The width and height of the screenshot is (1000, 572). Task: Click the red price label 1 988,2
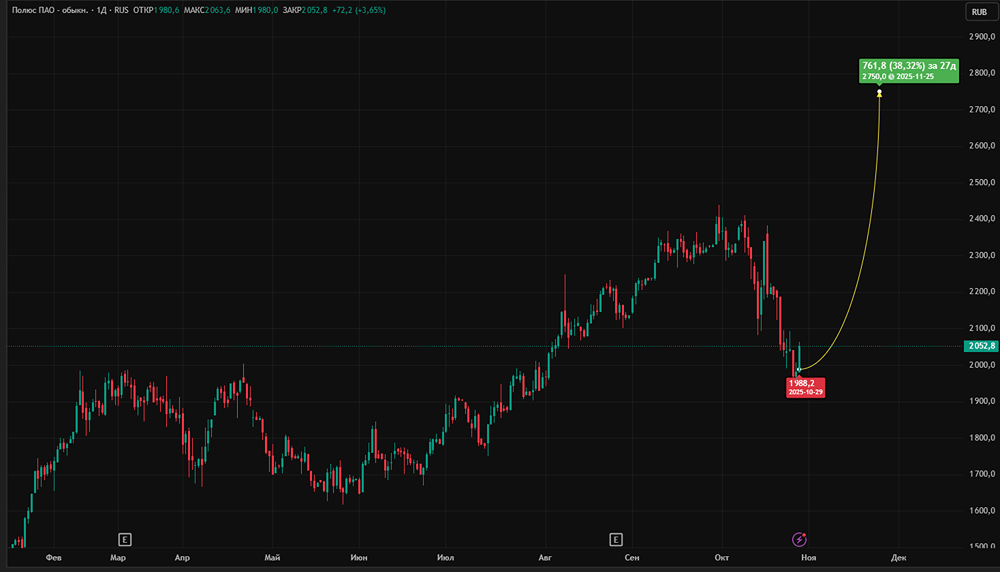tap(805, 387)
